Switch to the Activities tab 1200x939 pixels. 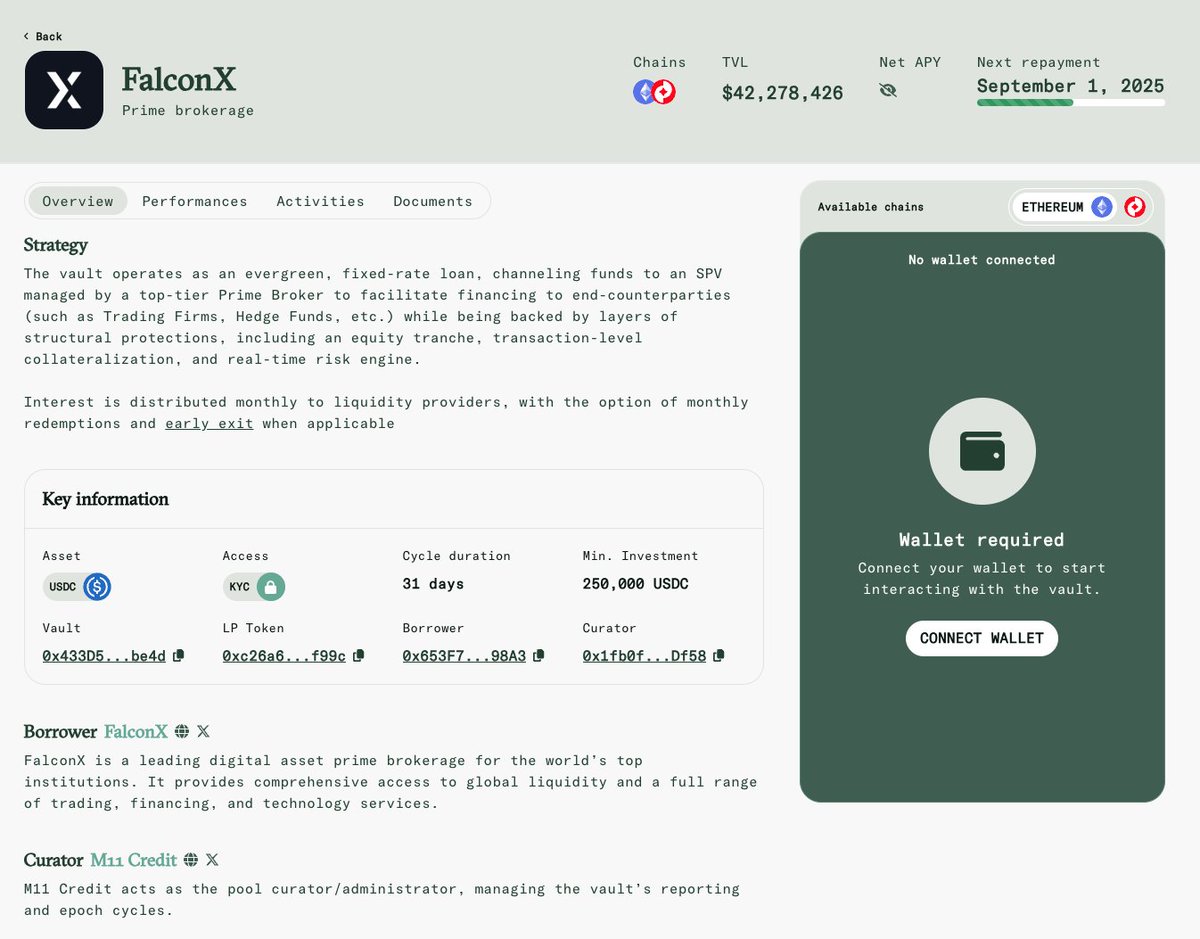pos(321,201)
